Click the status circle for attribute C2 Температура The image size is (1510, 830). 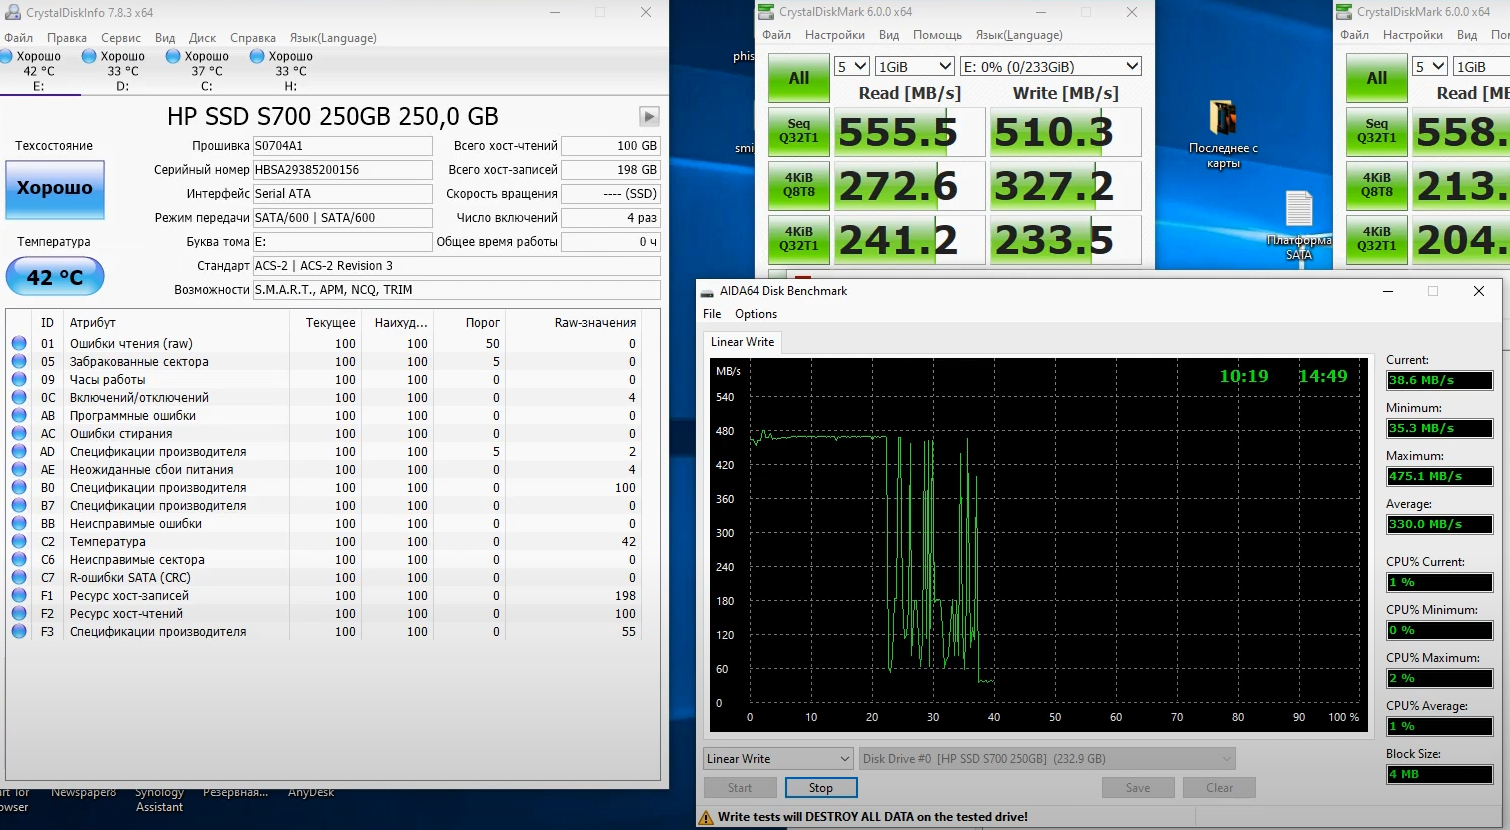(19, 541)
